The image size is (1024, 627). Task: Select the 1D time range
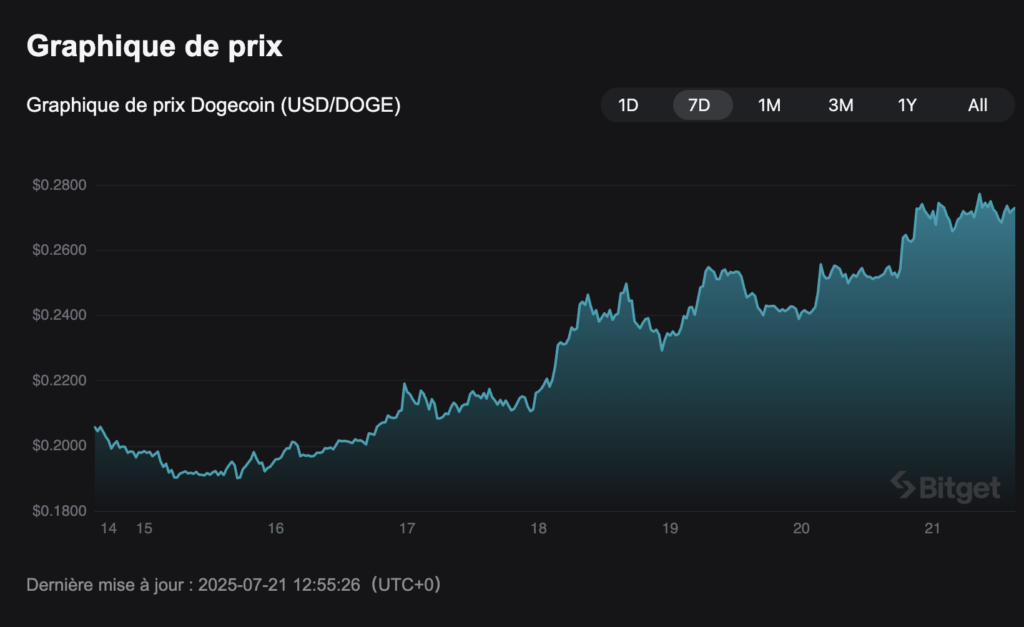(x=630, y=104)
